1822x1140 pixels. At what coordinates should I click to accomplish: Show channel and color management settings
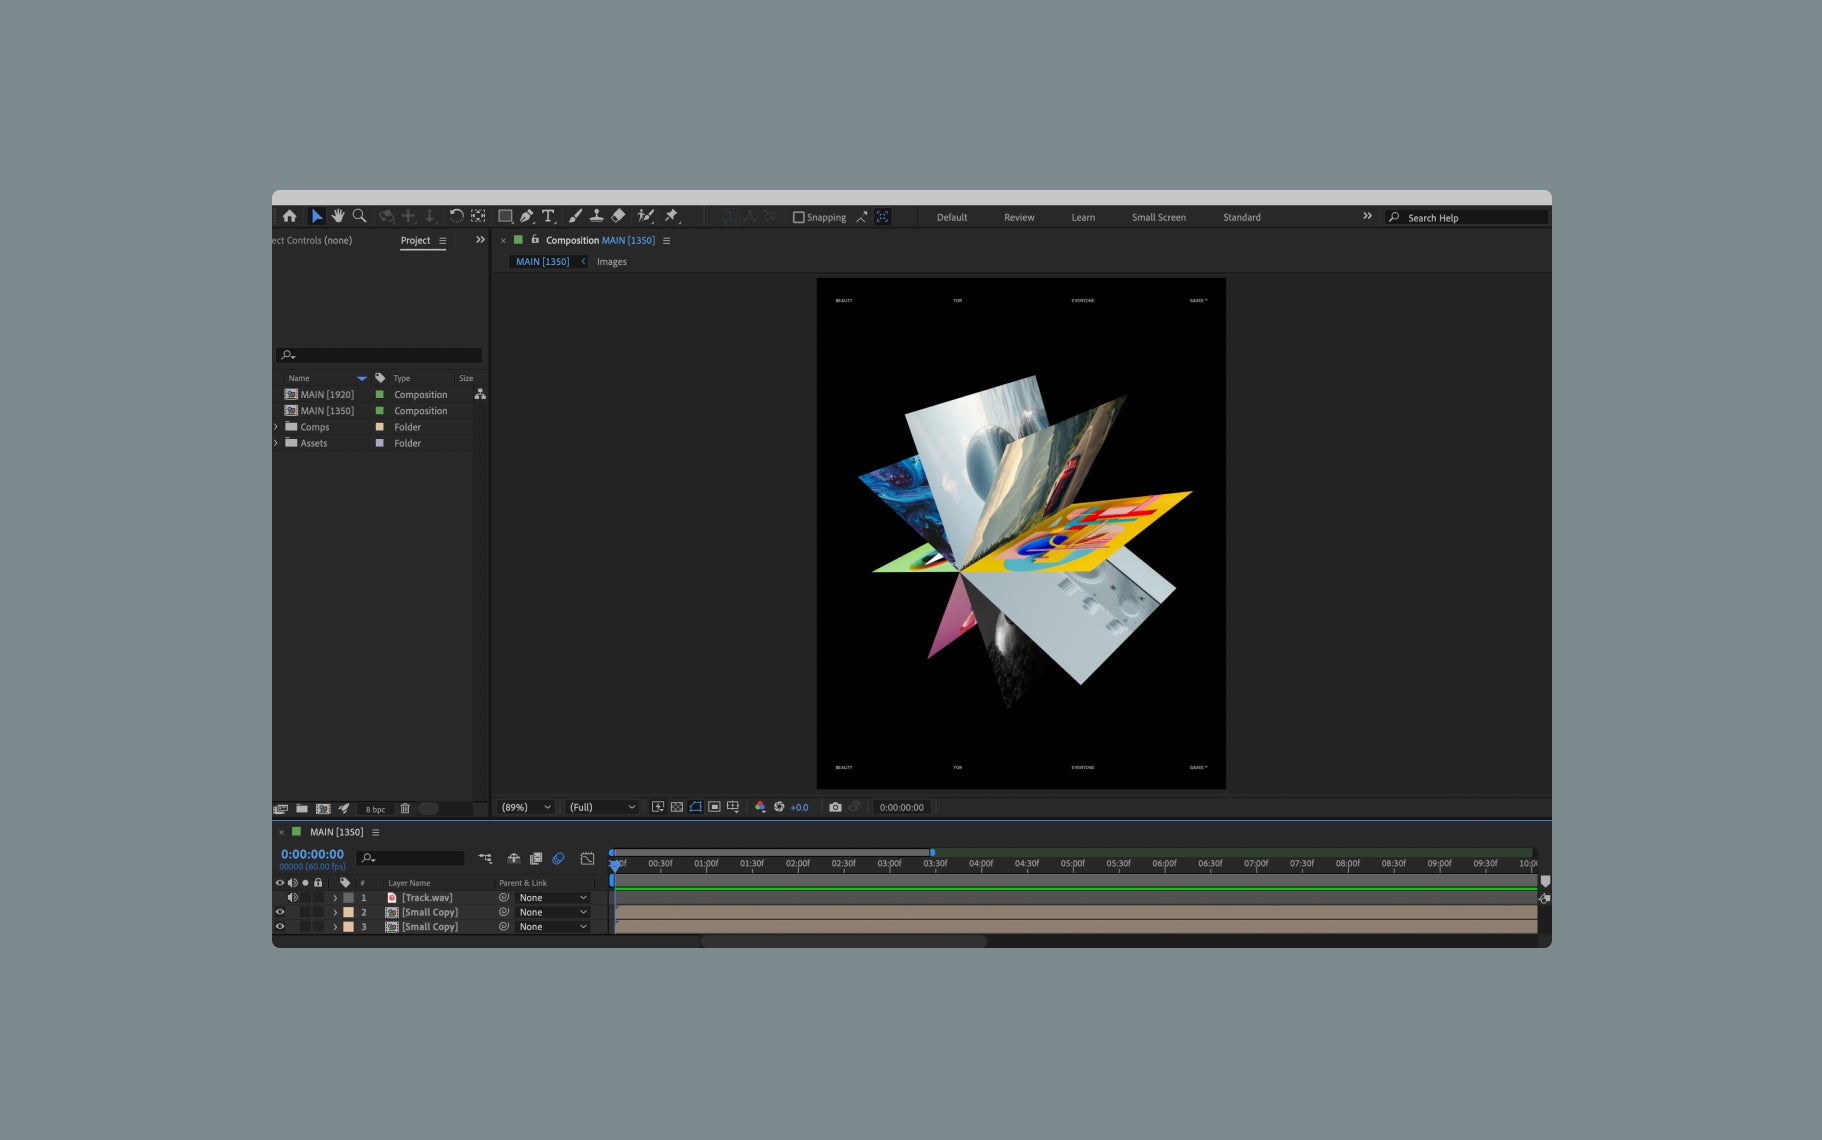tap(760, 807)
